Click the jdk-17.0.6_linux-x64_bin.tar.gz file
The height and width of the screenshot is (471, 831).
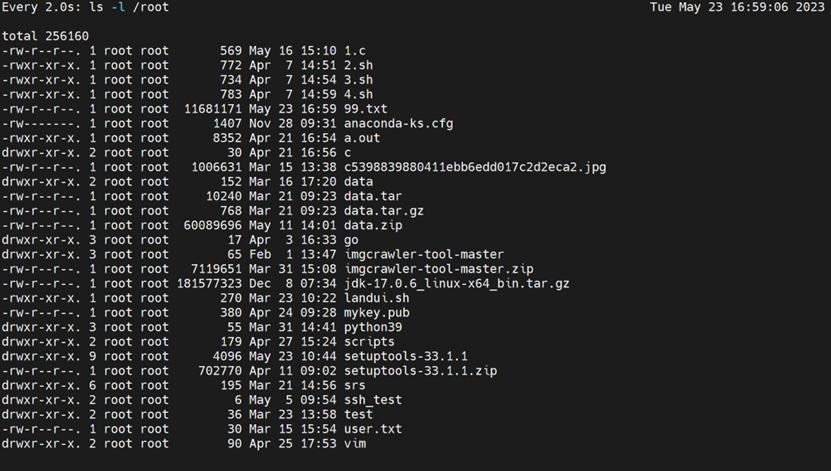(x=457, y=284)
